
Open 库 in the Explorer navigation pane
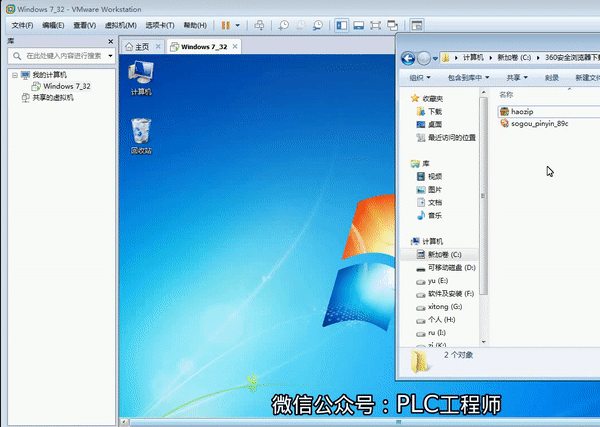(426, 164)
